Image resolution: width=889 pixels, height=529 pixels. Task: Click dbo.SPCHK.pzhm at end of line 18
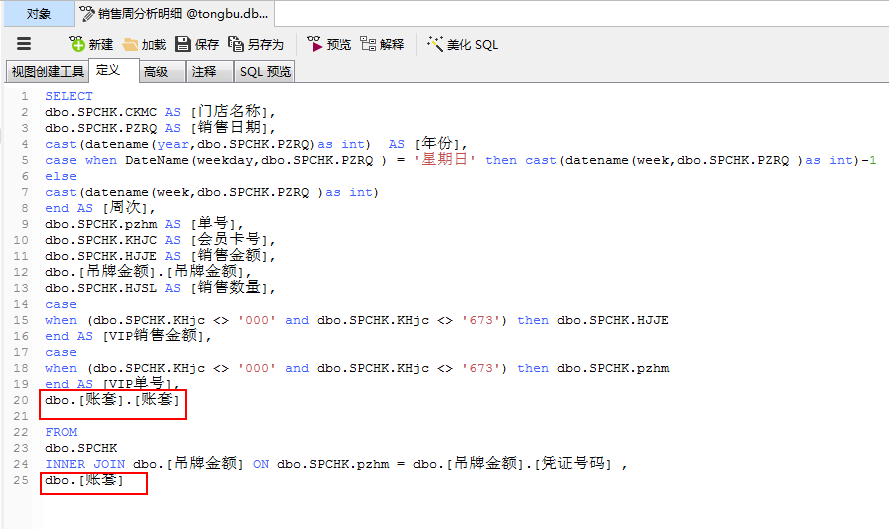pyautogui.click(x=613, y=369)
